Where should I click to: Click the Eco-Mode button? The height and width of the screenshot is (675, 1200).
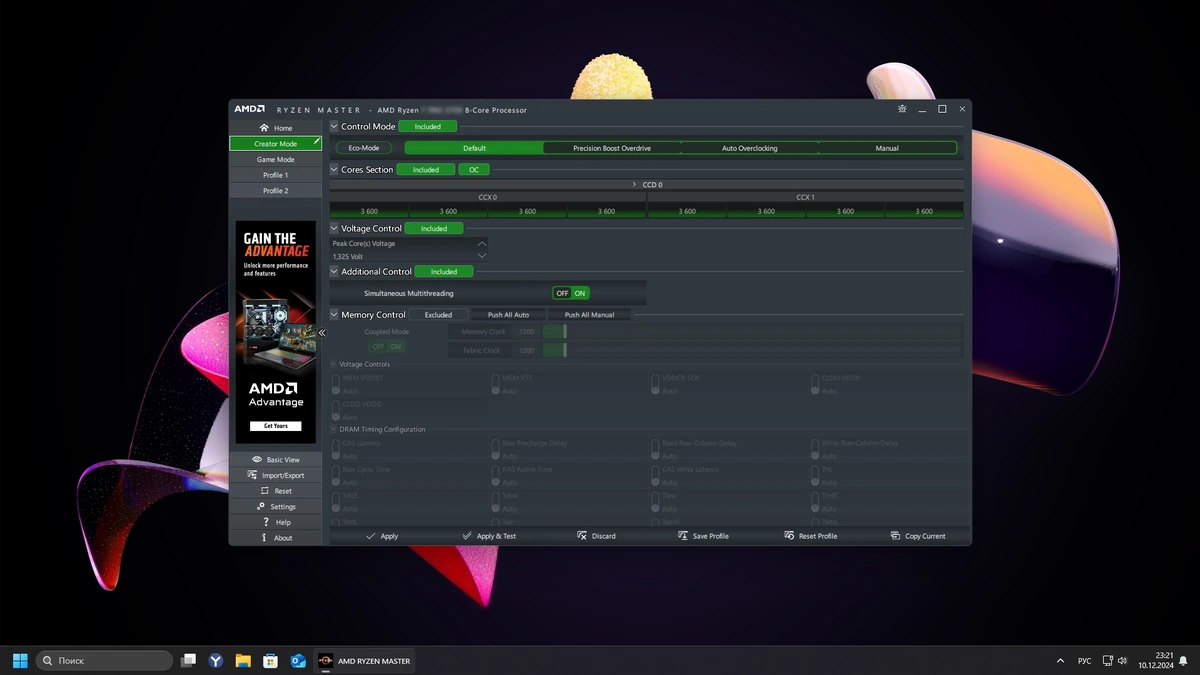(x=363, y=148)
